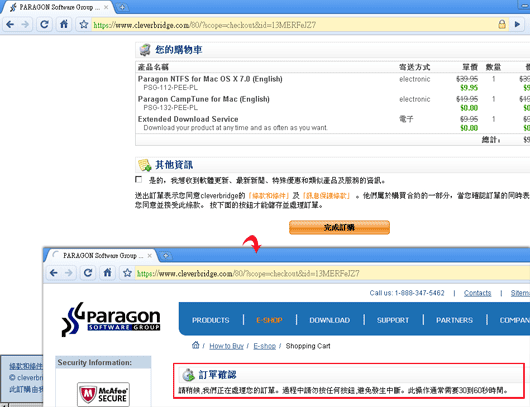This screenshot has height=407, width=530.
Task: Click Back arrow in upper browser window
Action: pos(10,24)
